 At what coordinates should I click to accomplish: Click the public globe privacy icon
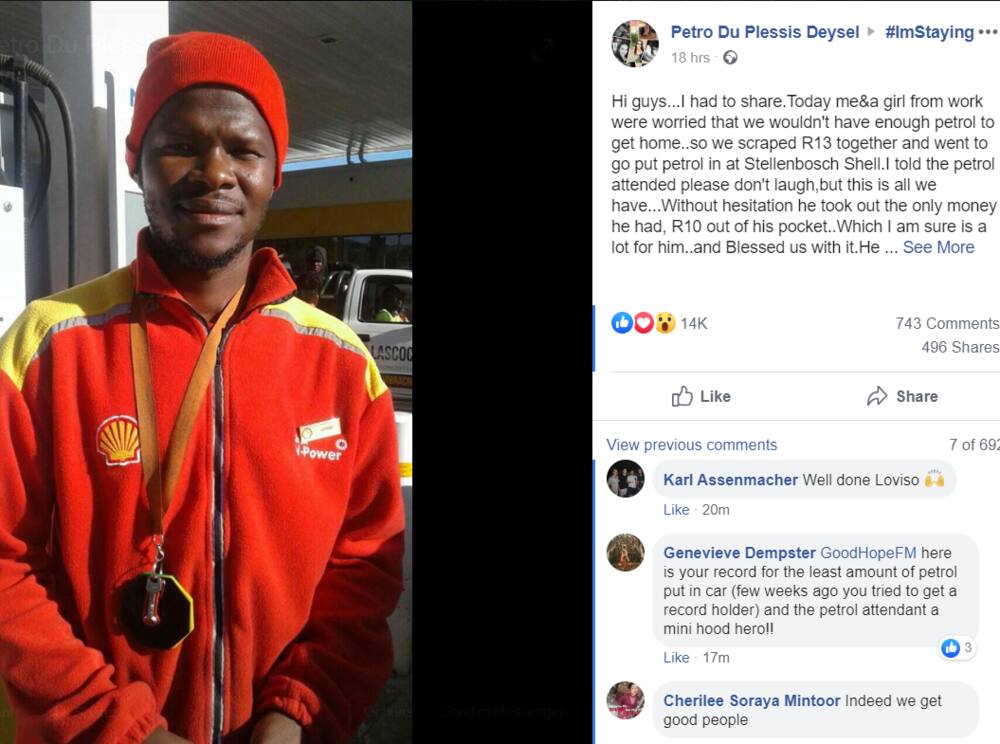730,58
